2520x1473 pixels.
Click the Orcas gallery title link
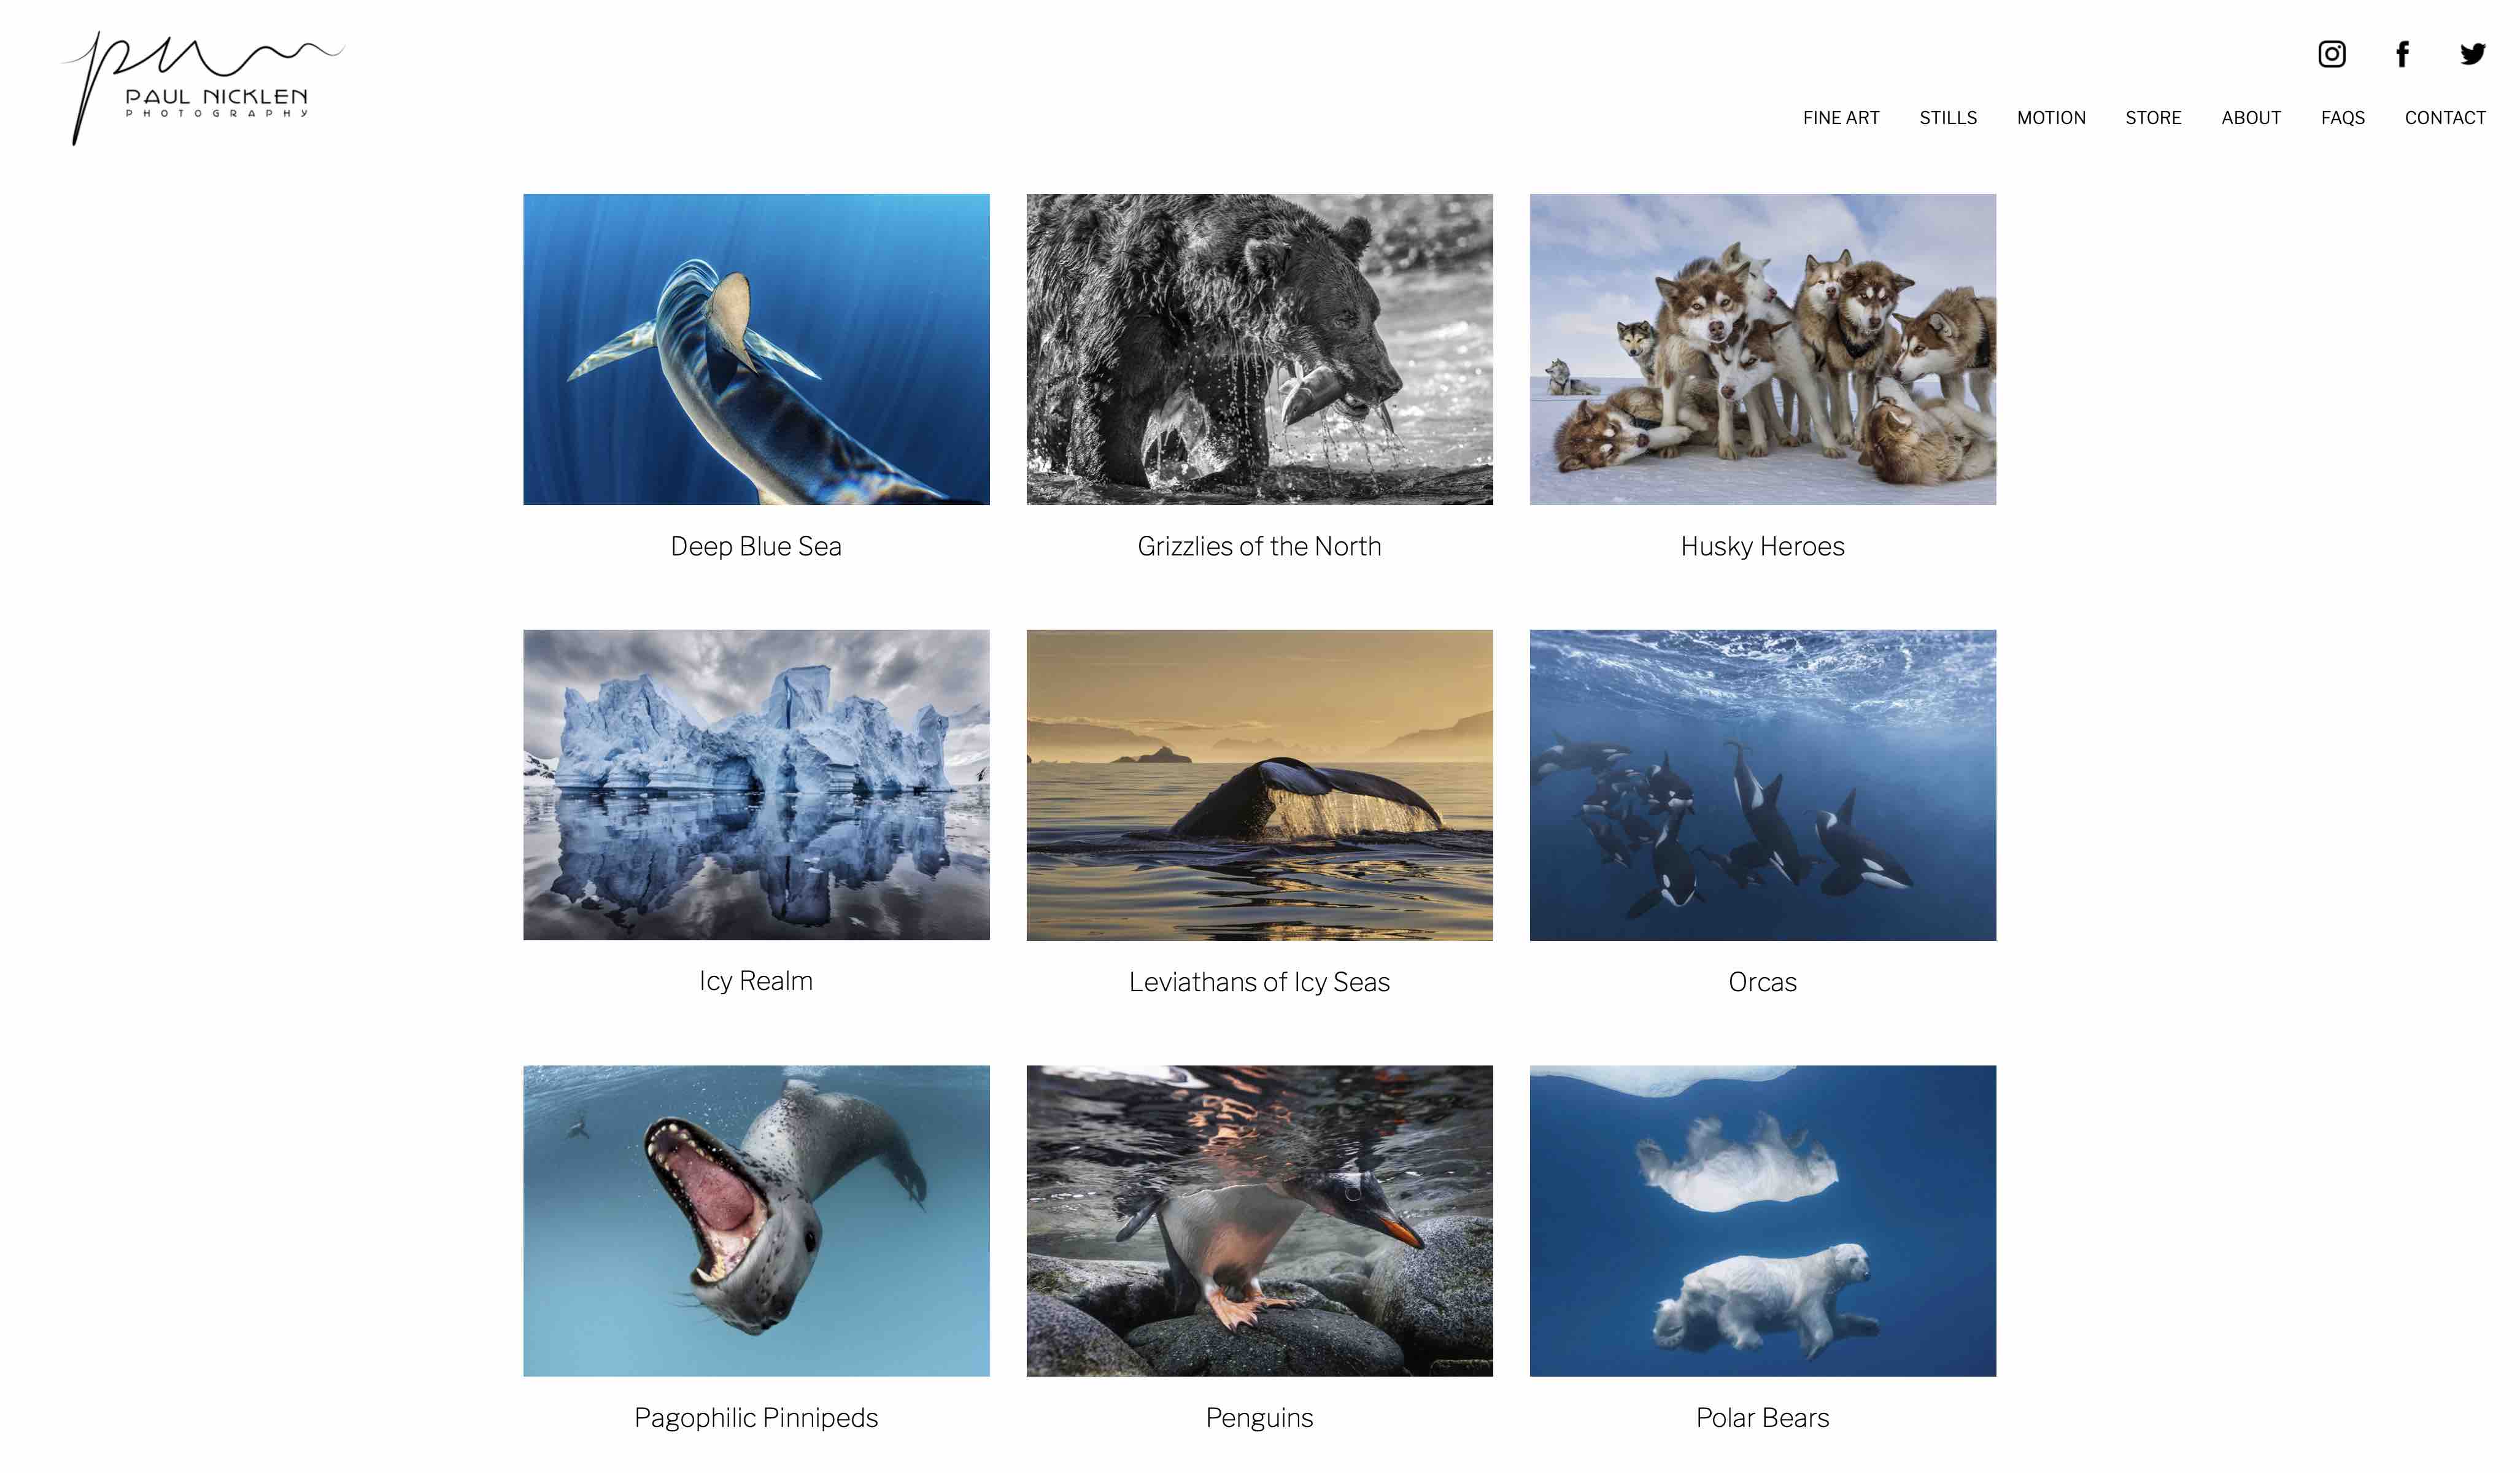[x=1762, y=982]
